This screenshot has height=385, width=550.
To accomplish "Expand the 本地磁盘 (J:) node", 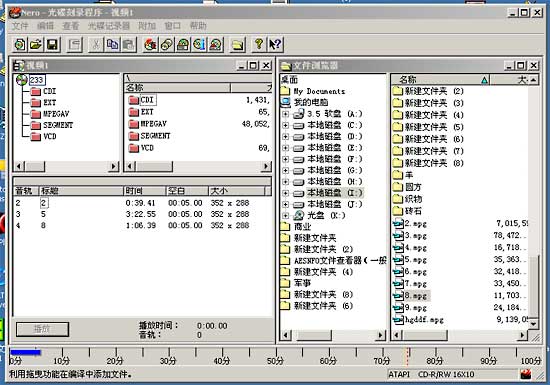I will [x=286, y=204].
